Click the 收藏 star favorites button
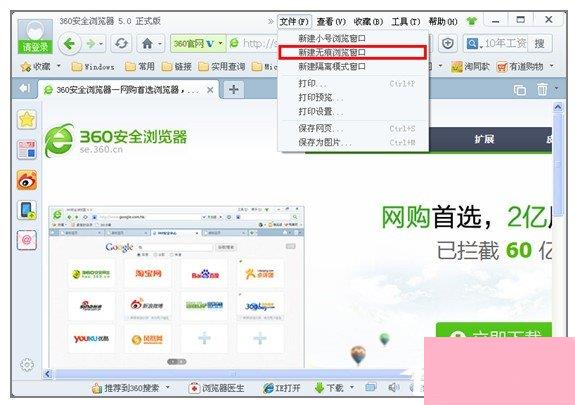575x405 pixels. pos(36,67)
